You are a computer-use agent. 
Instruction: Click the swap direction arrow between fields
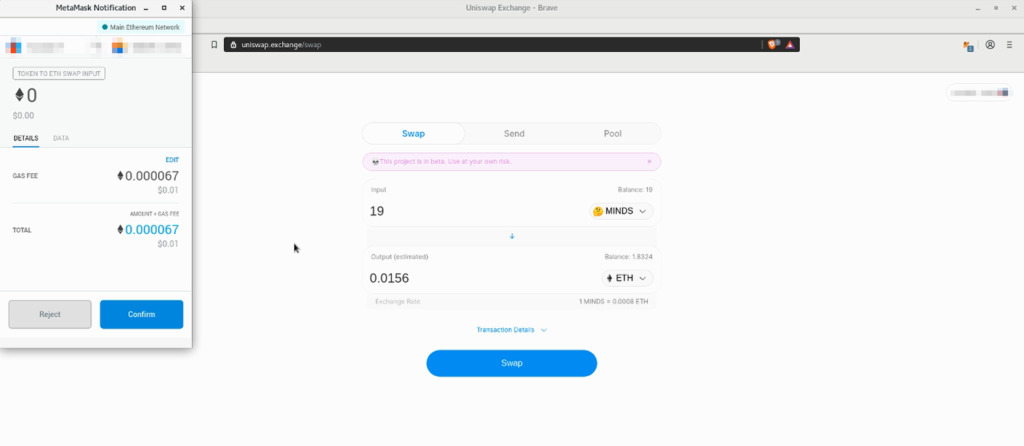click(512, 236)
